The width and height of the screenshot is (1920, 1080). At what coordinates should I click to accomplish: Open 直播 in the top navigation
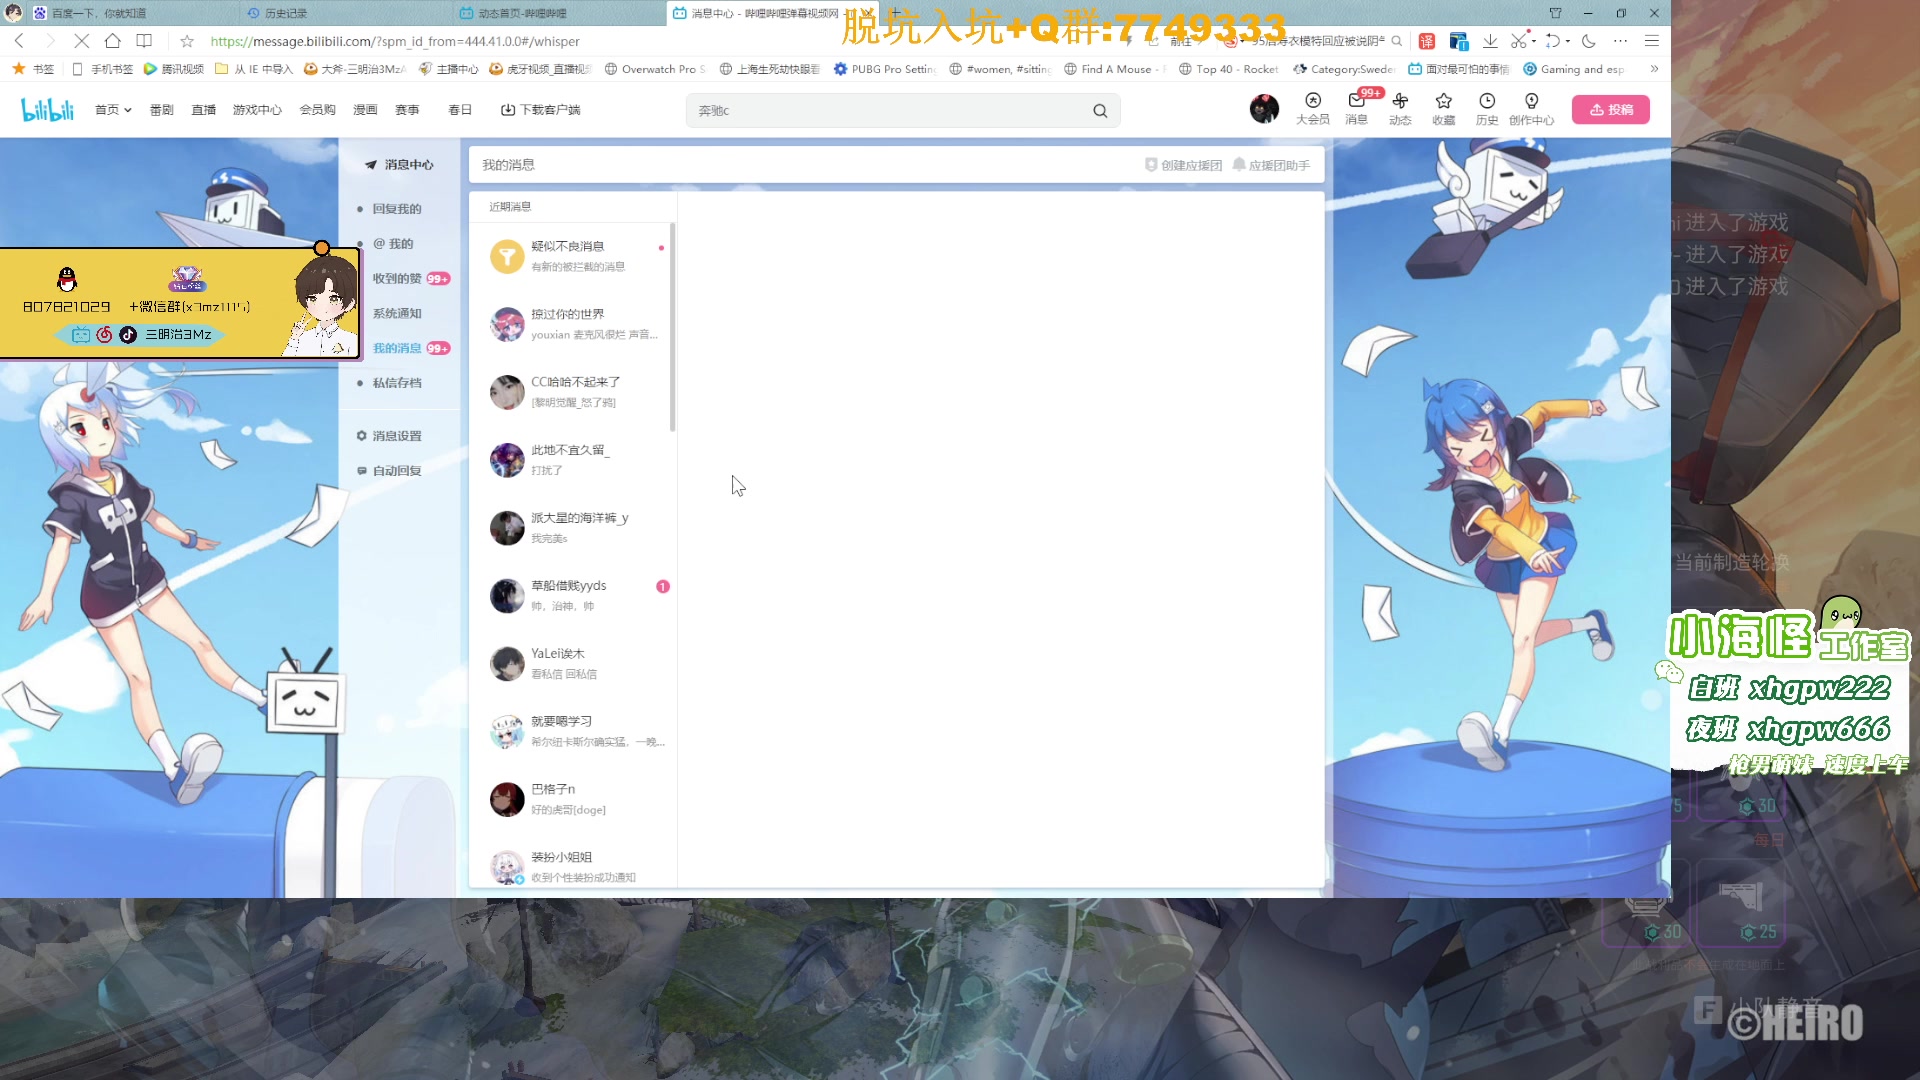[x=204, y=110]
